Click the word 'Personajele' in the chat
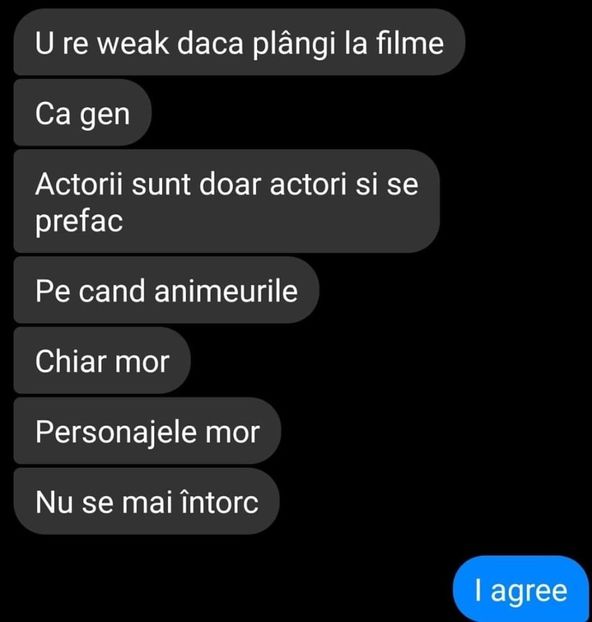Screen dimensions: 592x622 point(115,433)
